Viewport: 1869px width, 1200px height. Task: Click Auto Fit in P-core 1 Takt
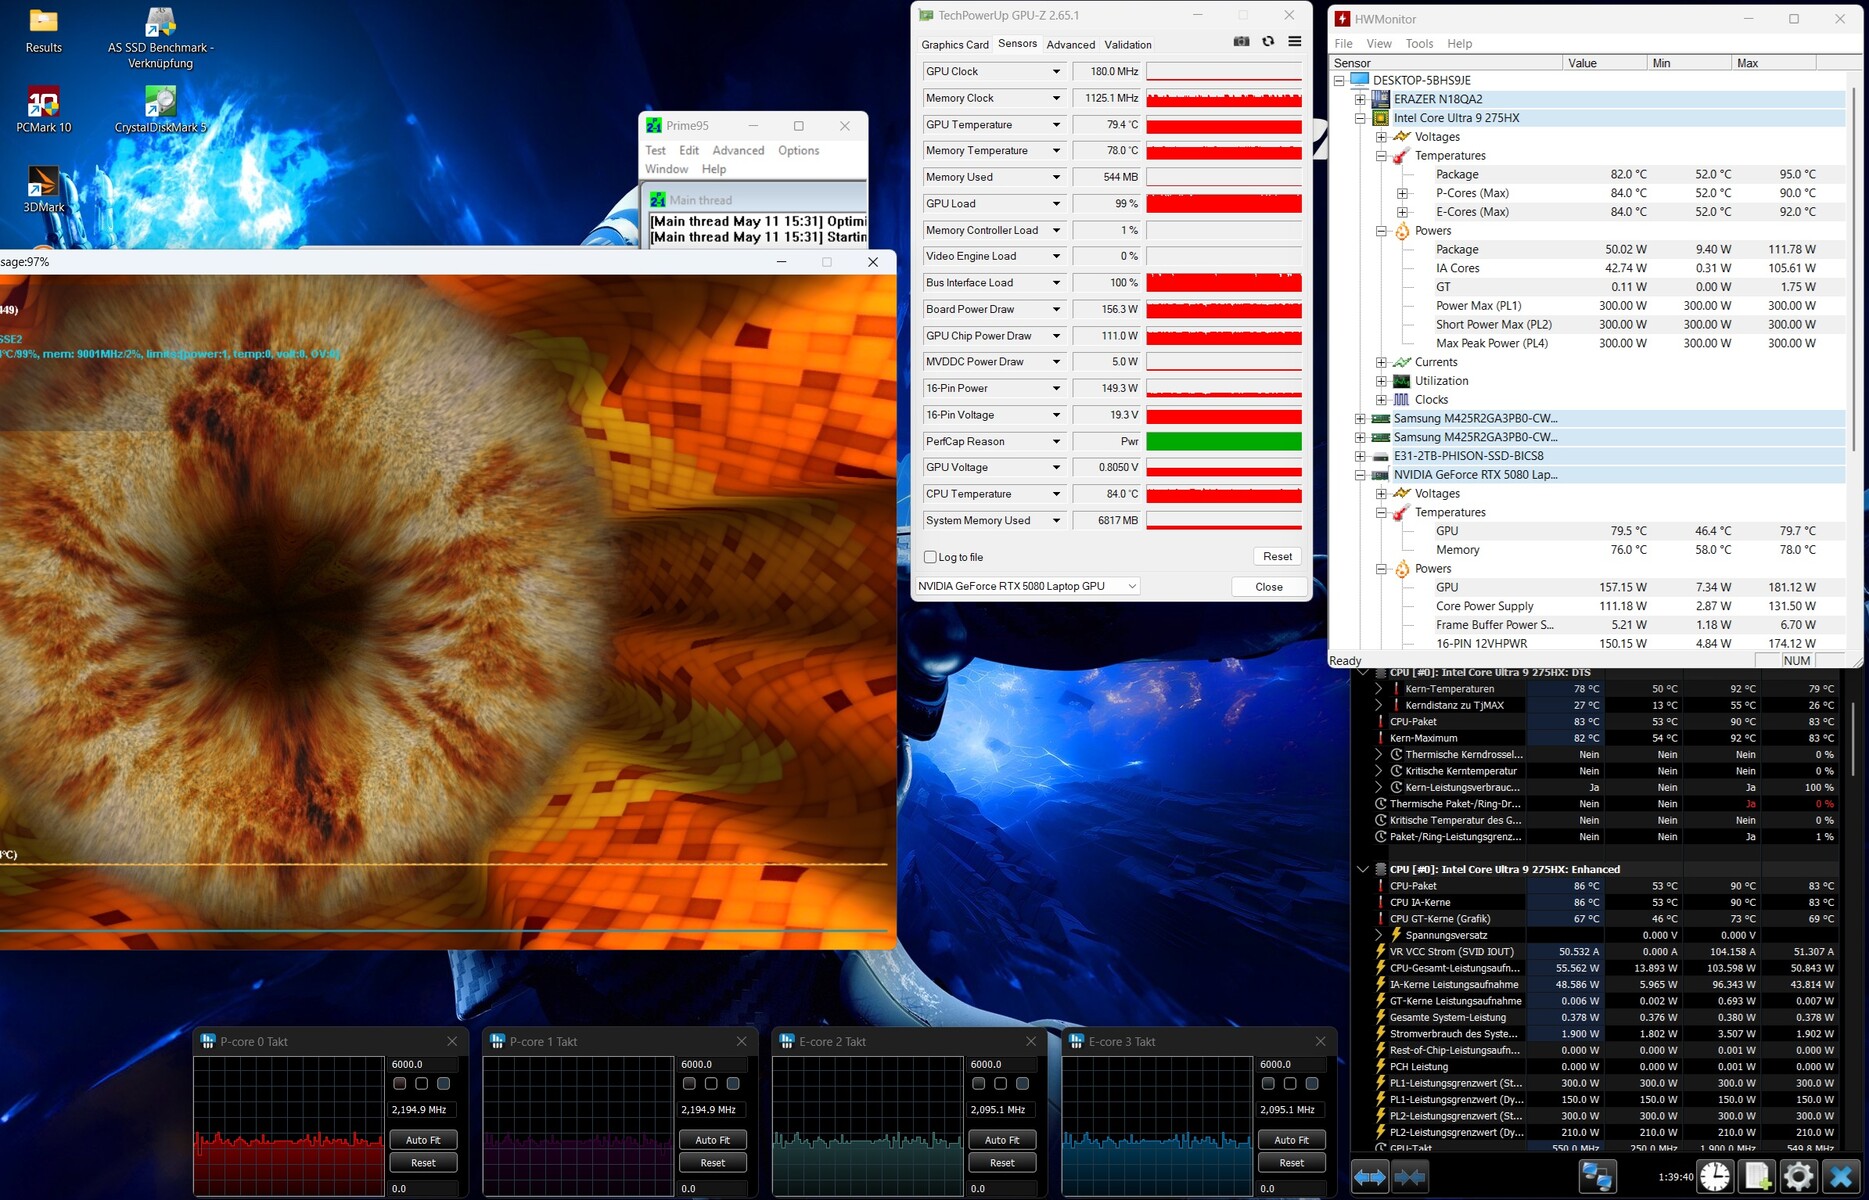point(712,1140)
